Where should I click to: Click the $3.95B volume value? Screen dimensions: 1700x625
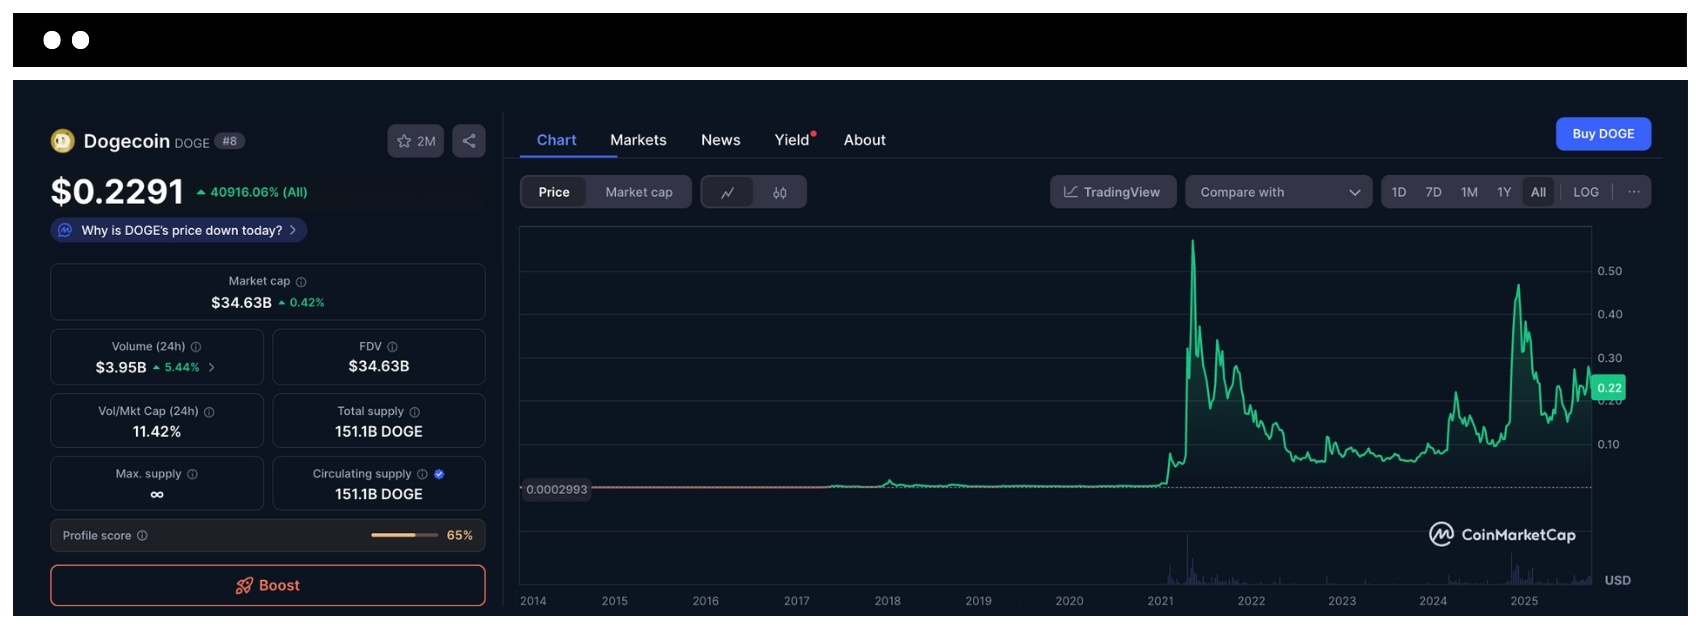click(x=121, y=367)
